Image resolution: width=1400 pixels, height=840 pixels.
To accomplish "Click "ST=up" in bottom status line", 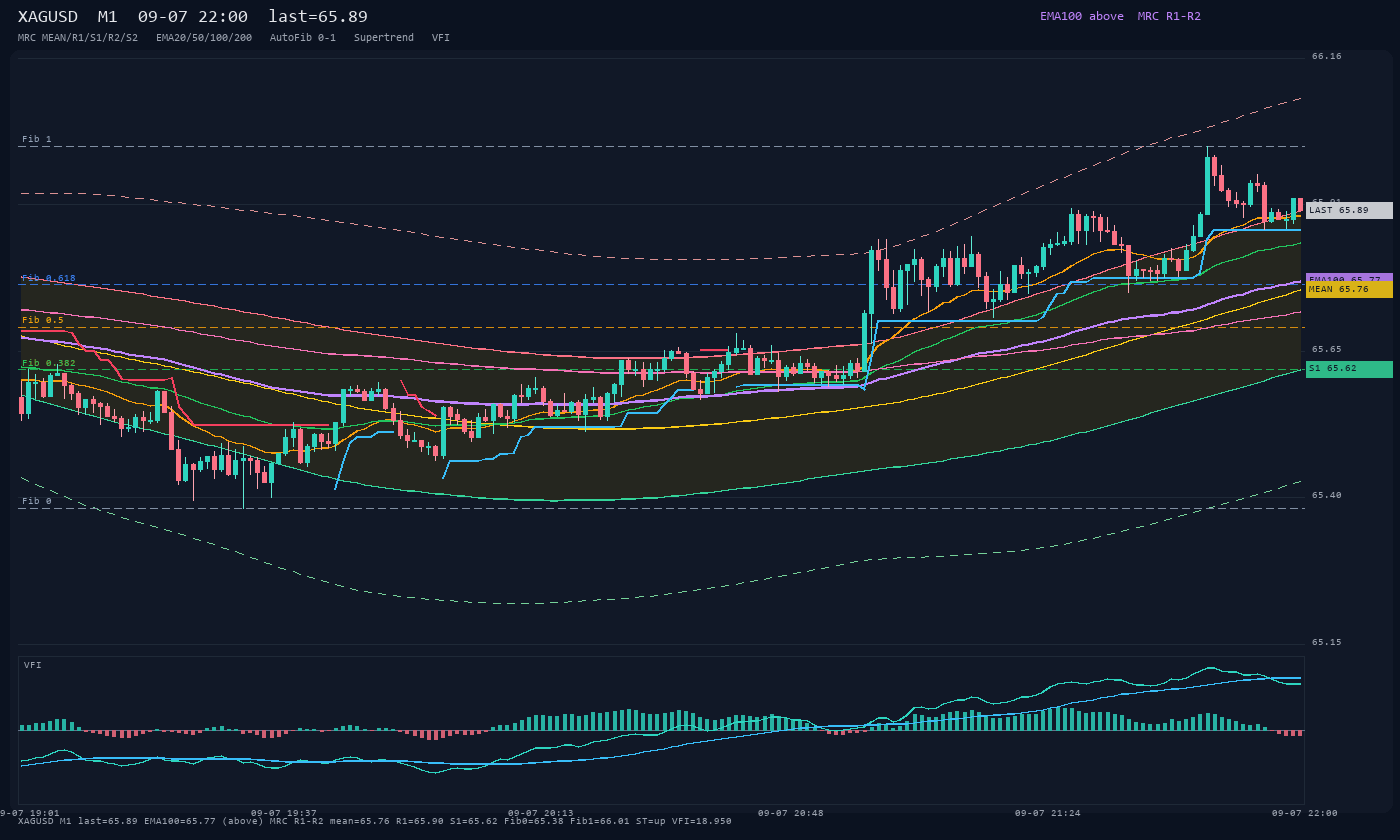I will [x=651, y=821].
